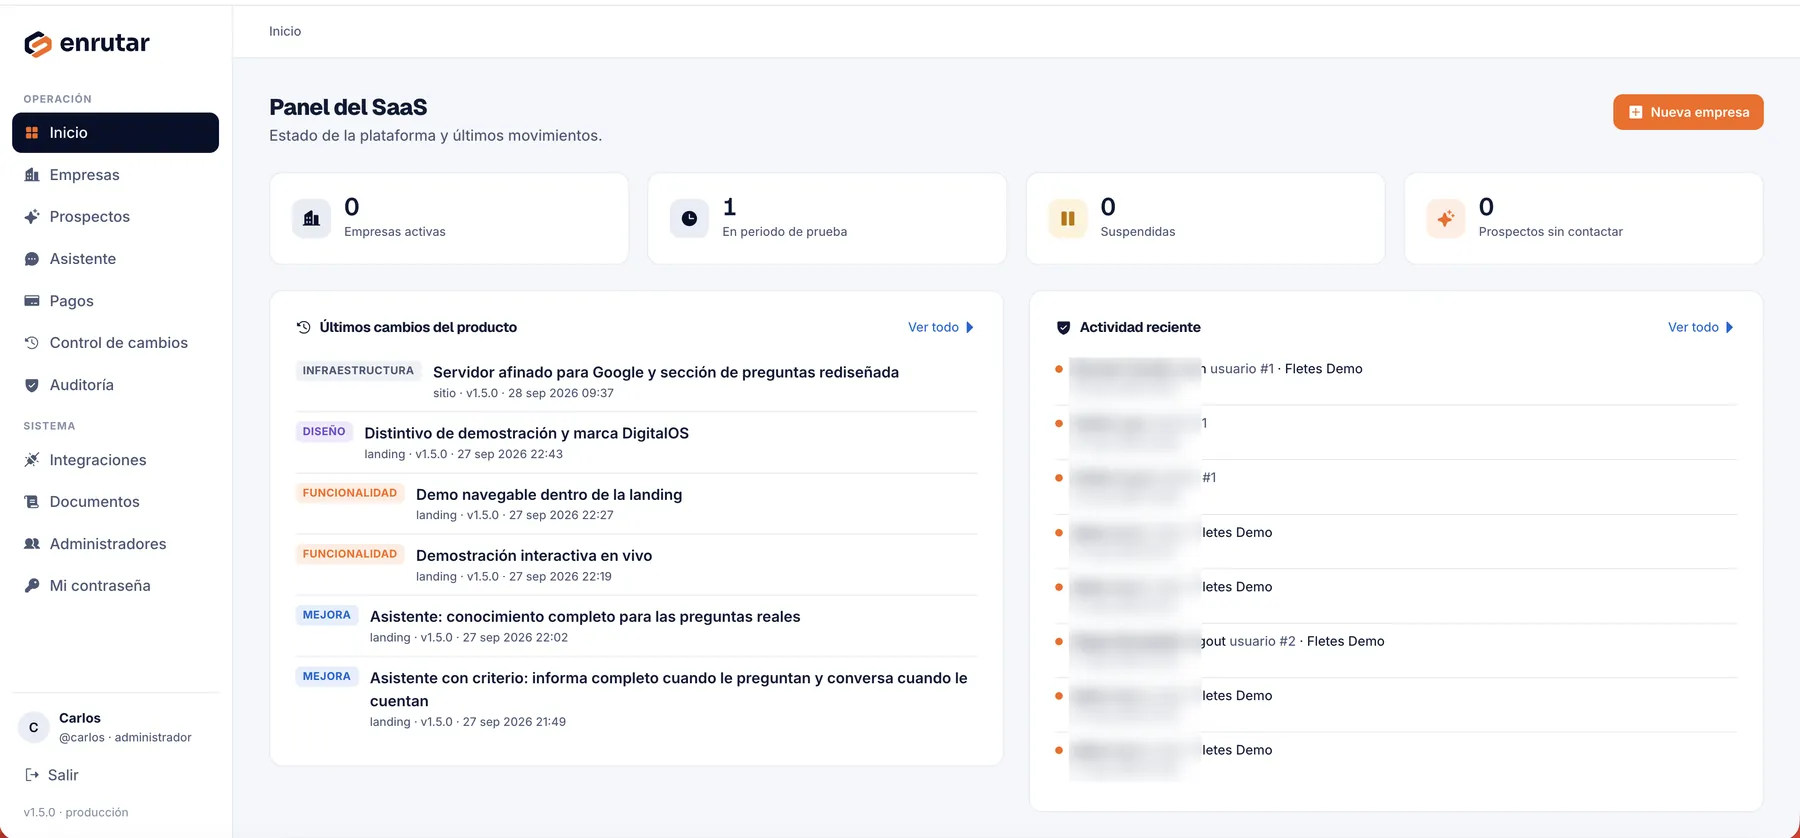Open Ver todo for Últimos cambios del producto

941,327
